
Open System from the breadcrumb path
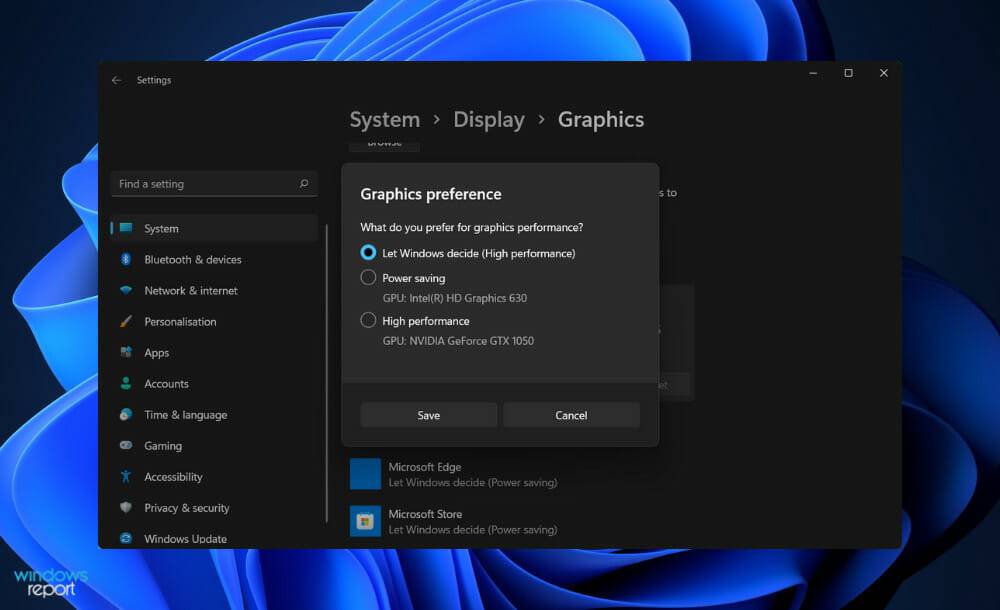384,119
